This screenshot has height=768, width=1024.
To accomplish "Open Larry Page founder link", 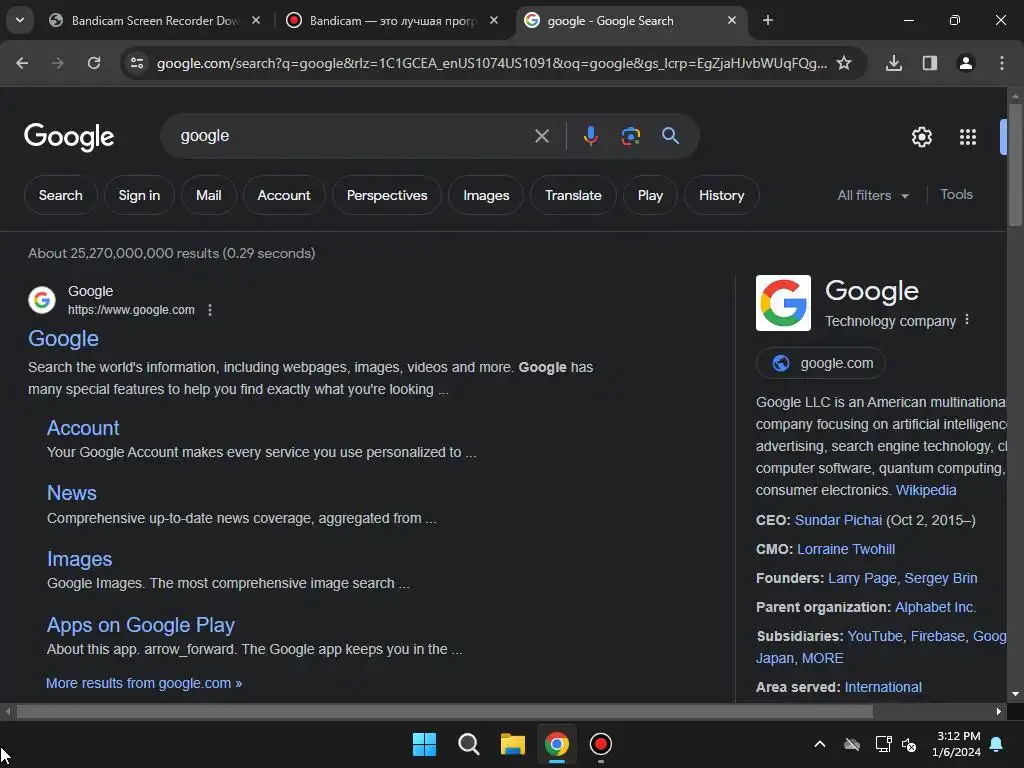I will tap(862, 578).
